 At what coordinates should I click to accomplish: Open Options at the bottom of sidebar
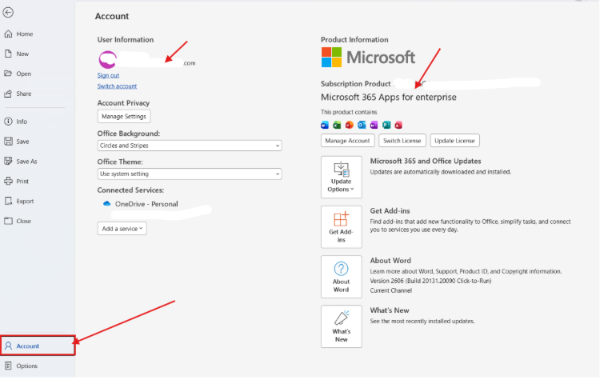[x=21, y=366]
